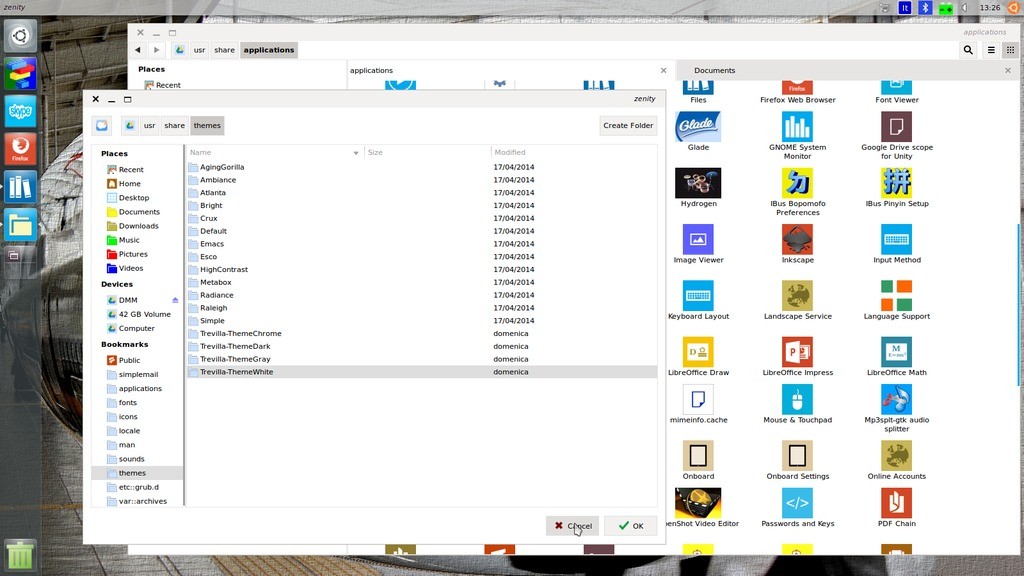This screenshot has width=1024, height=576.
Task: Click Cancel in the zenity dialog
Action: pyautogui.click(x=572, y=525)
